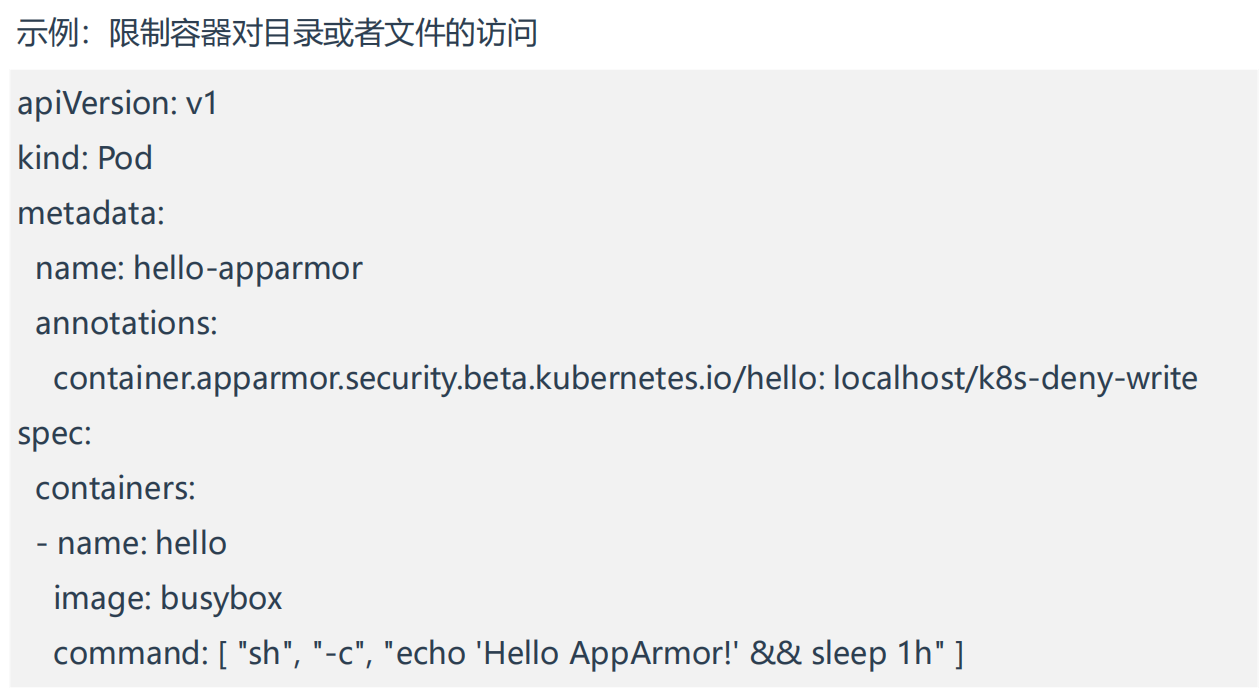The width and height of the screenshot is (1260, 695).
Task: Click the - name: hello list item
Action: pyautogui.click(x=131, y=544)
